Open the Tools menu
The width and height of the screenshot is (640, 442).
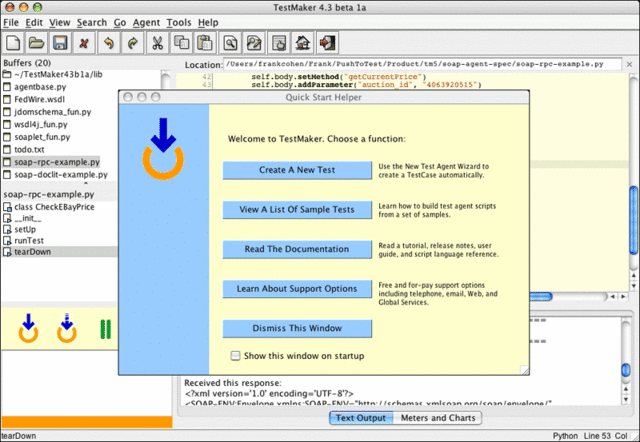coord(179,21)
